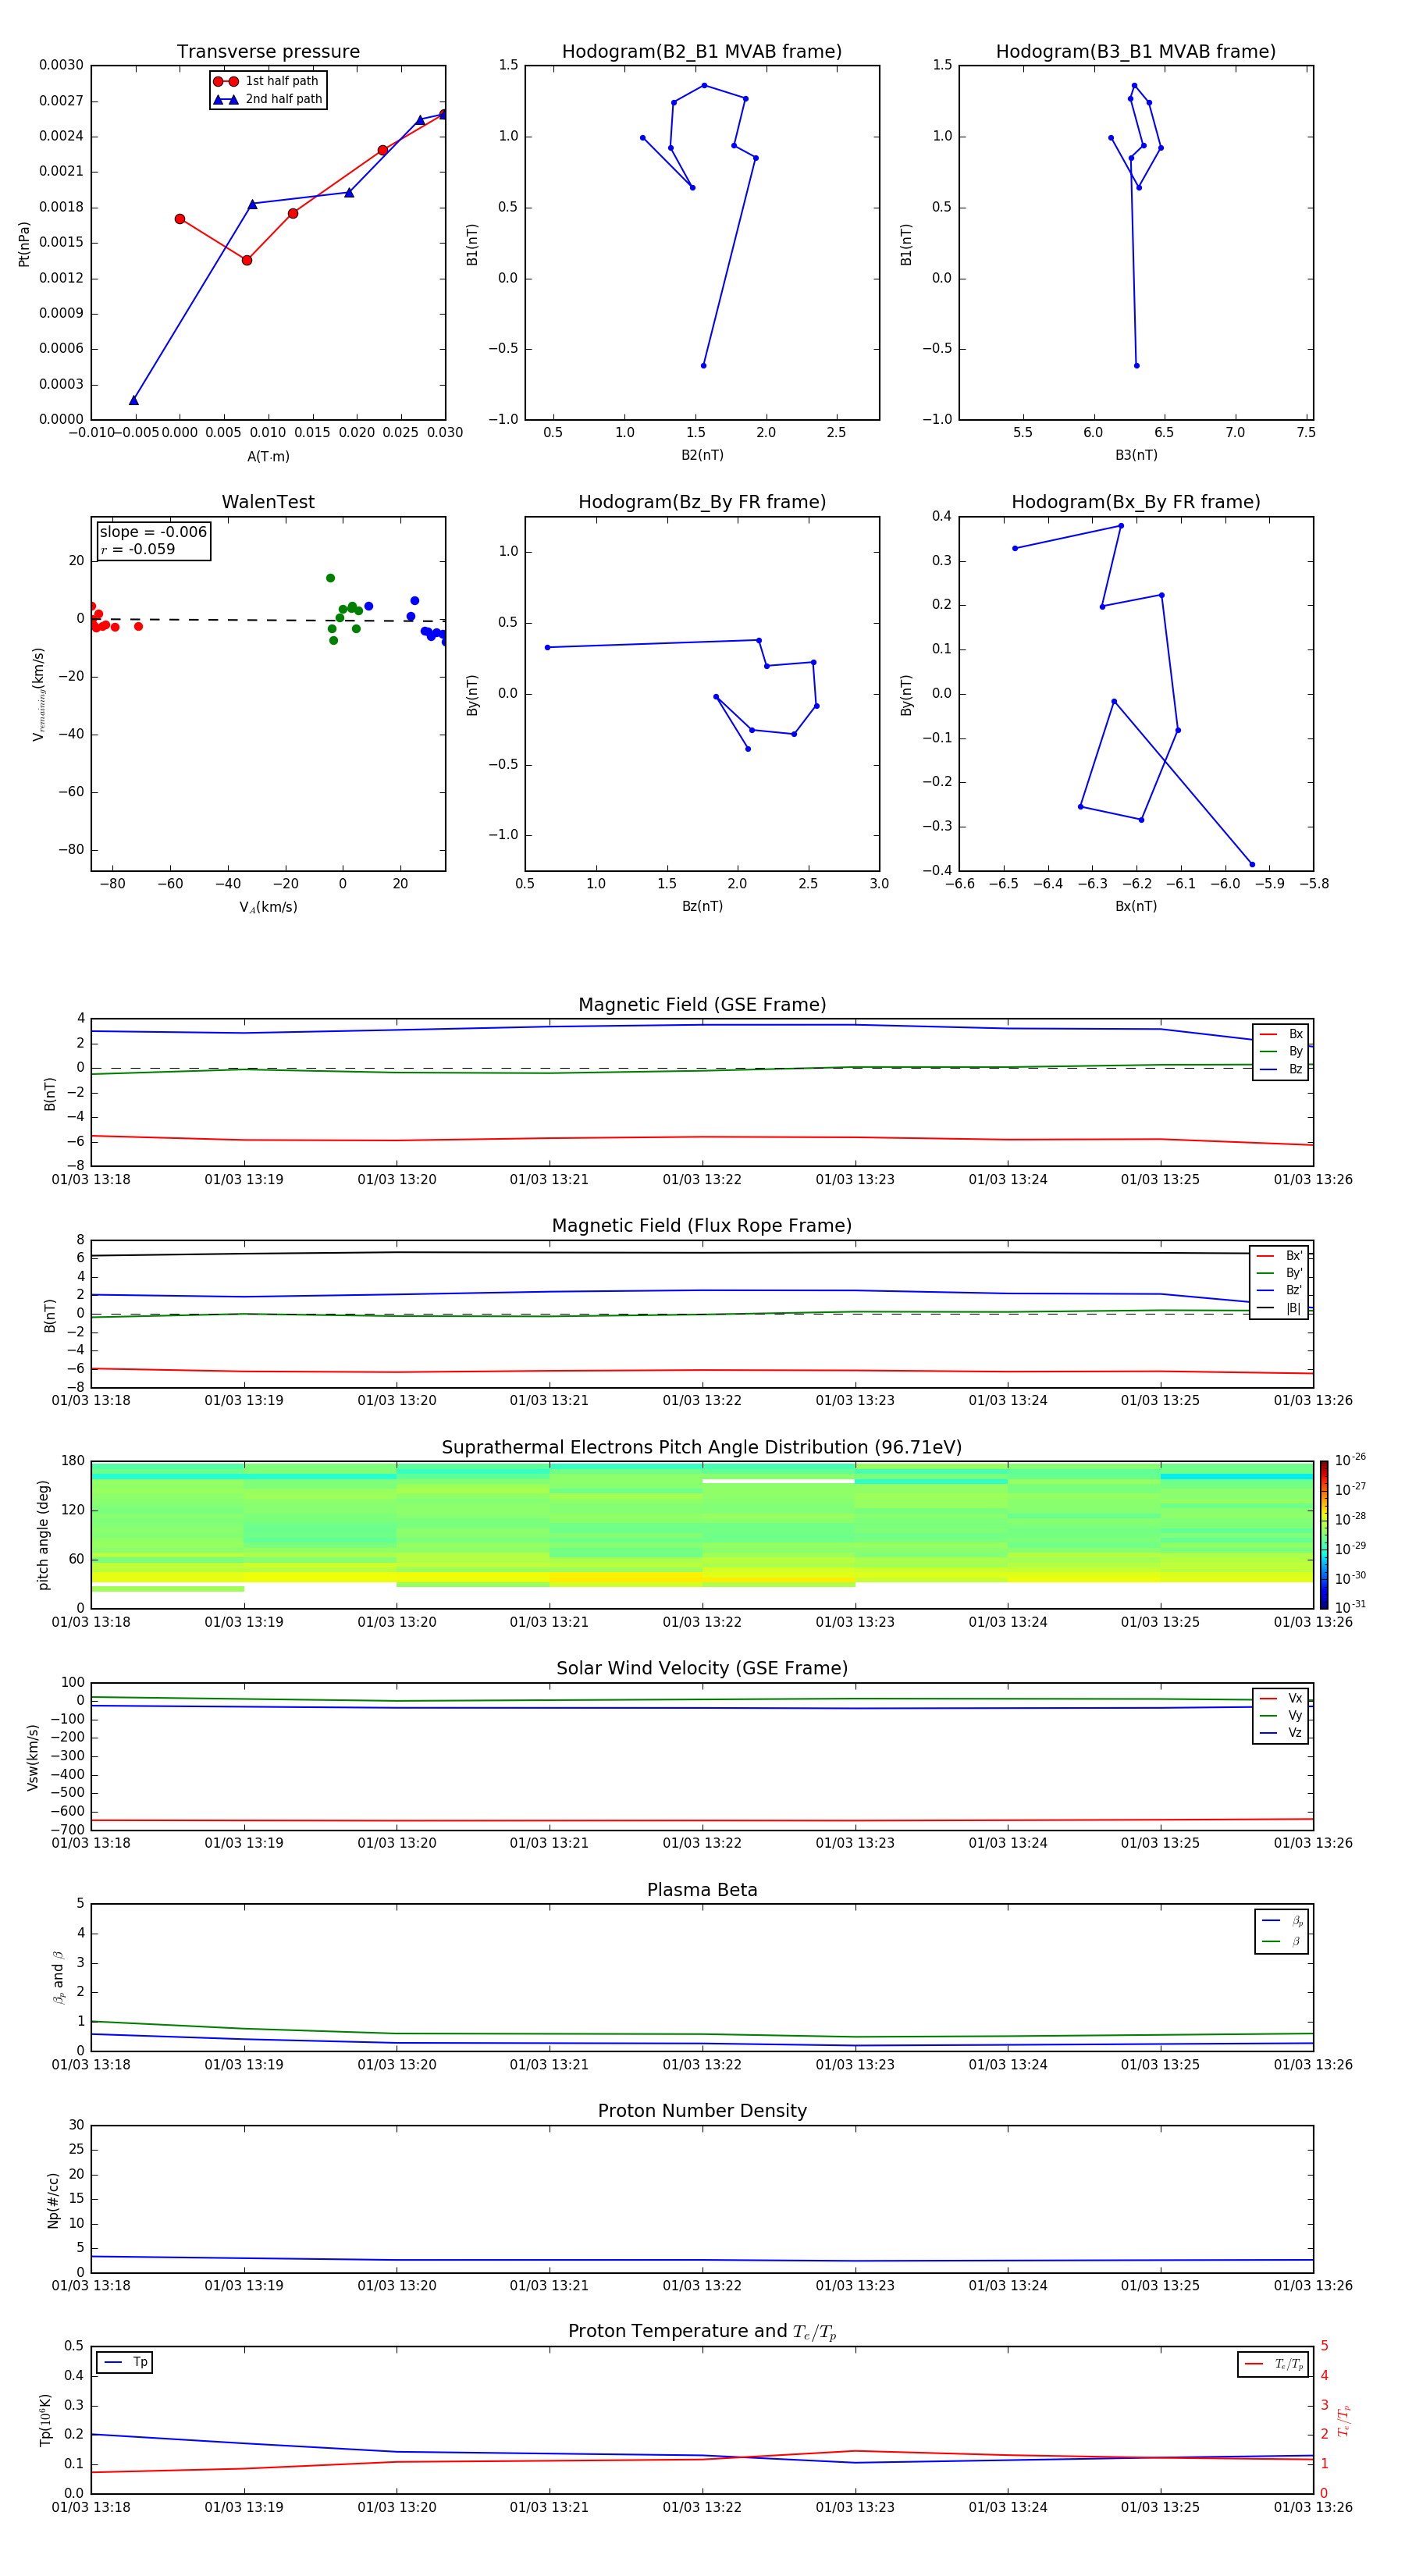The image size is (1405, 2576).
Task: Click 'Vz' in the solar wind legend
Action: (1281, 1732)
